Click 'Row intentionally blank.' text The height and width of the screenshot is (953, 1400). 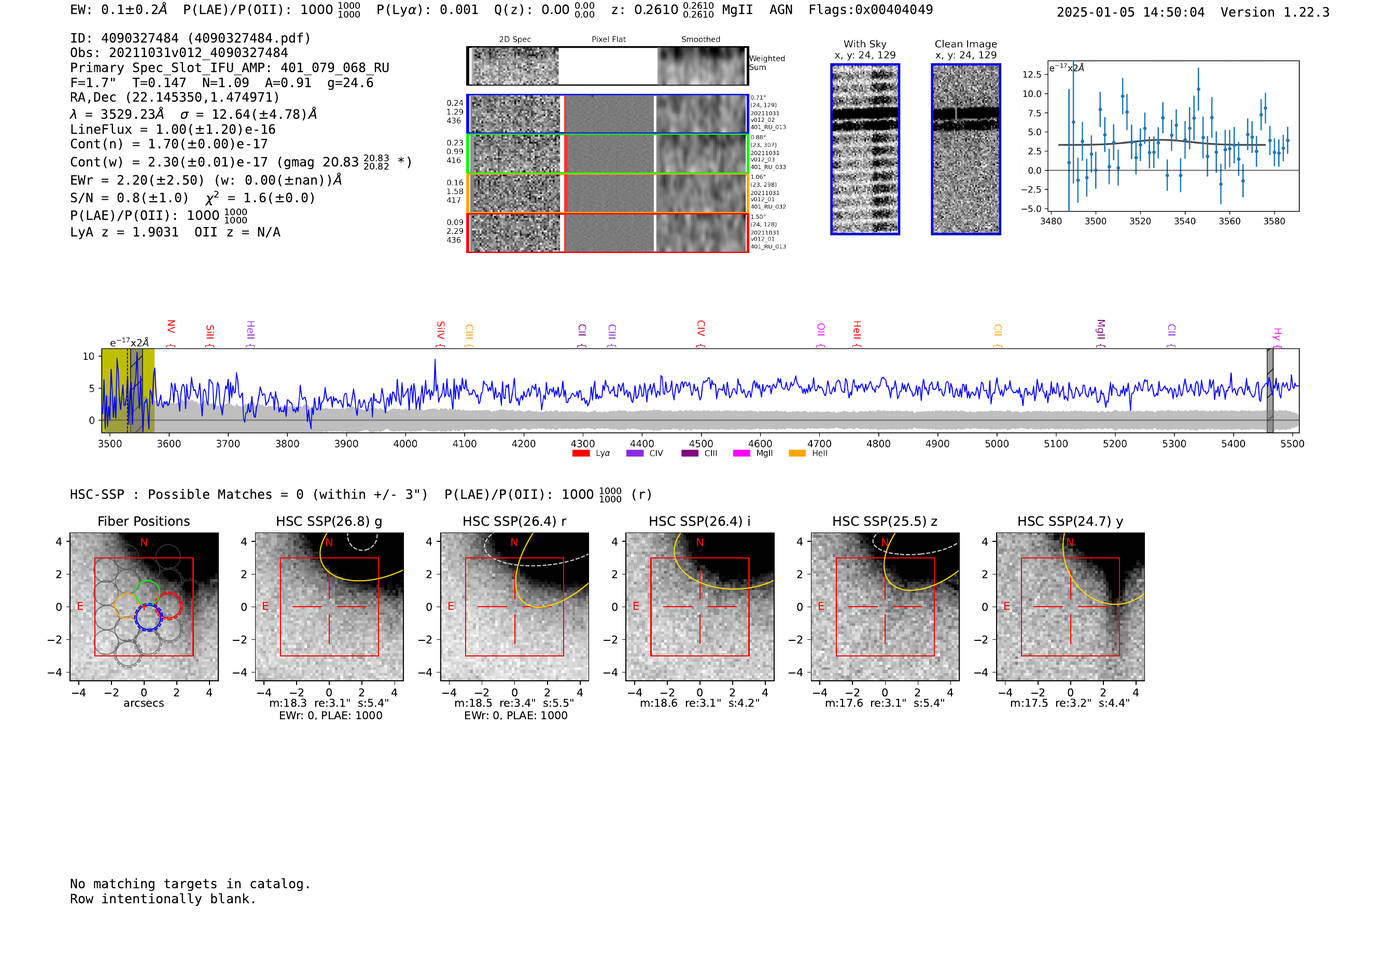(163, 899)
